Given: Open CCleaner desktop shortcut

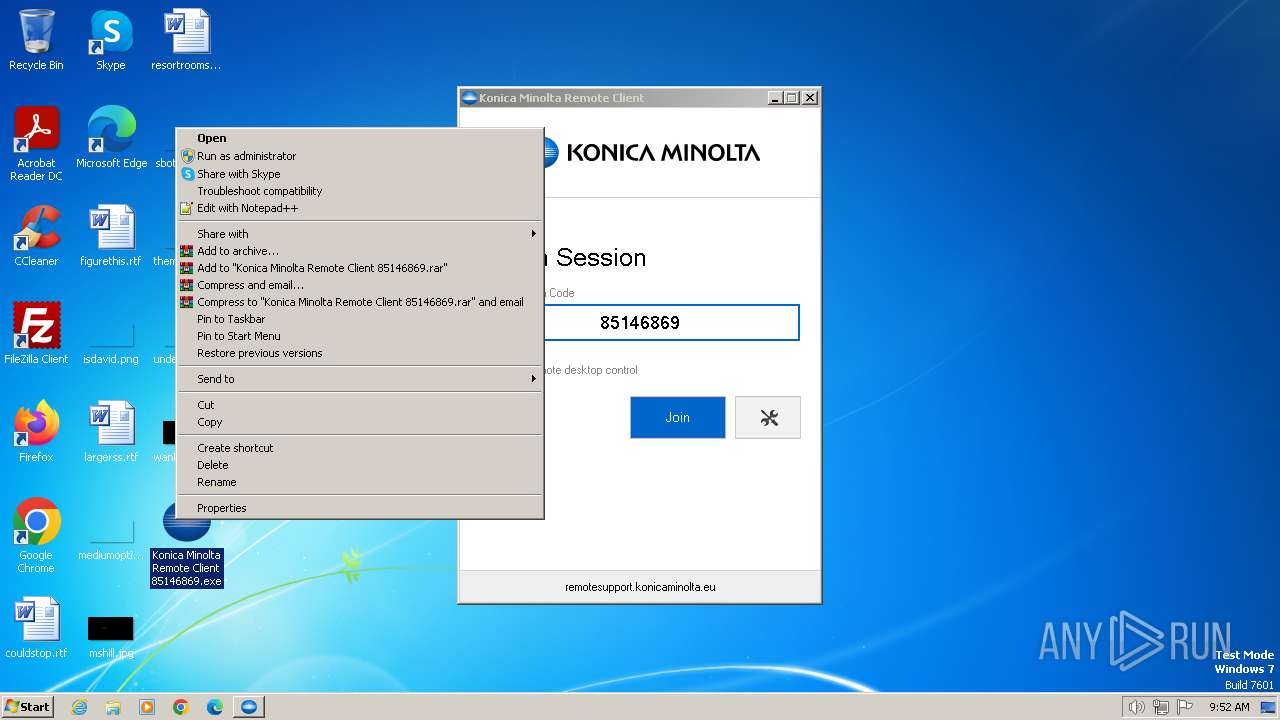Looking at the screenshot, I should 36,236.
